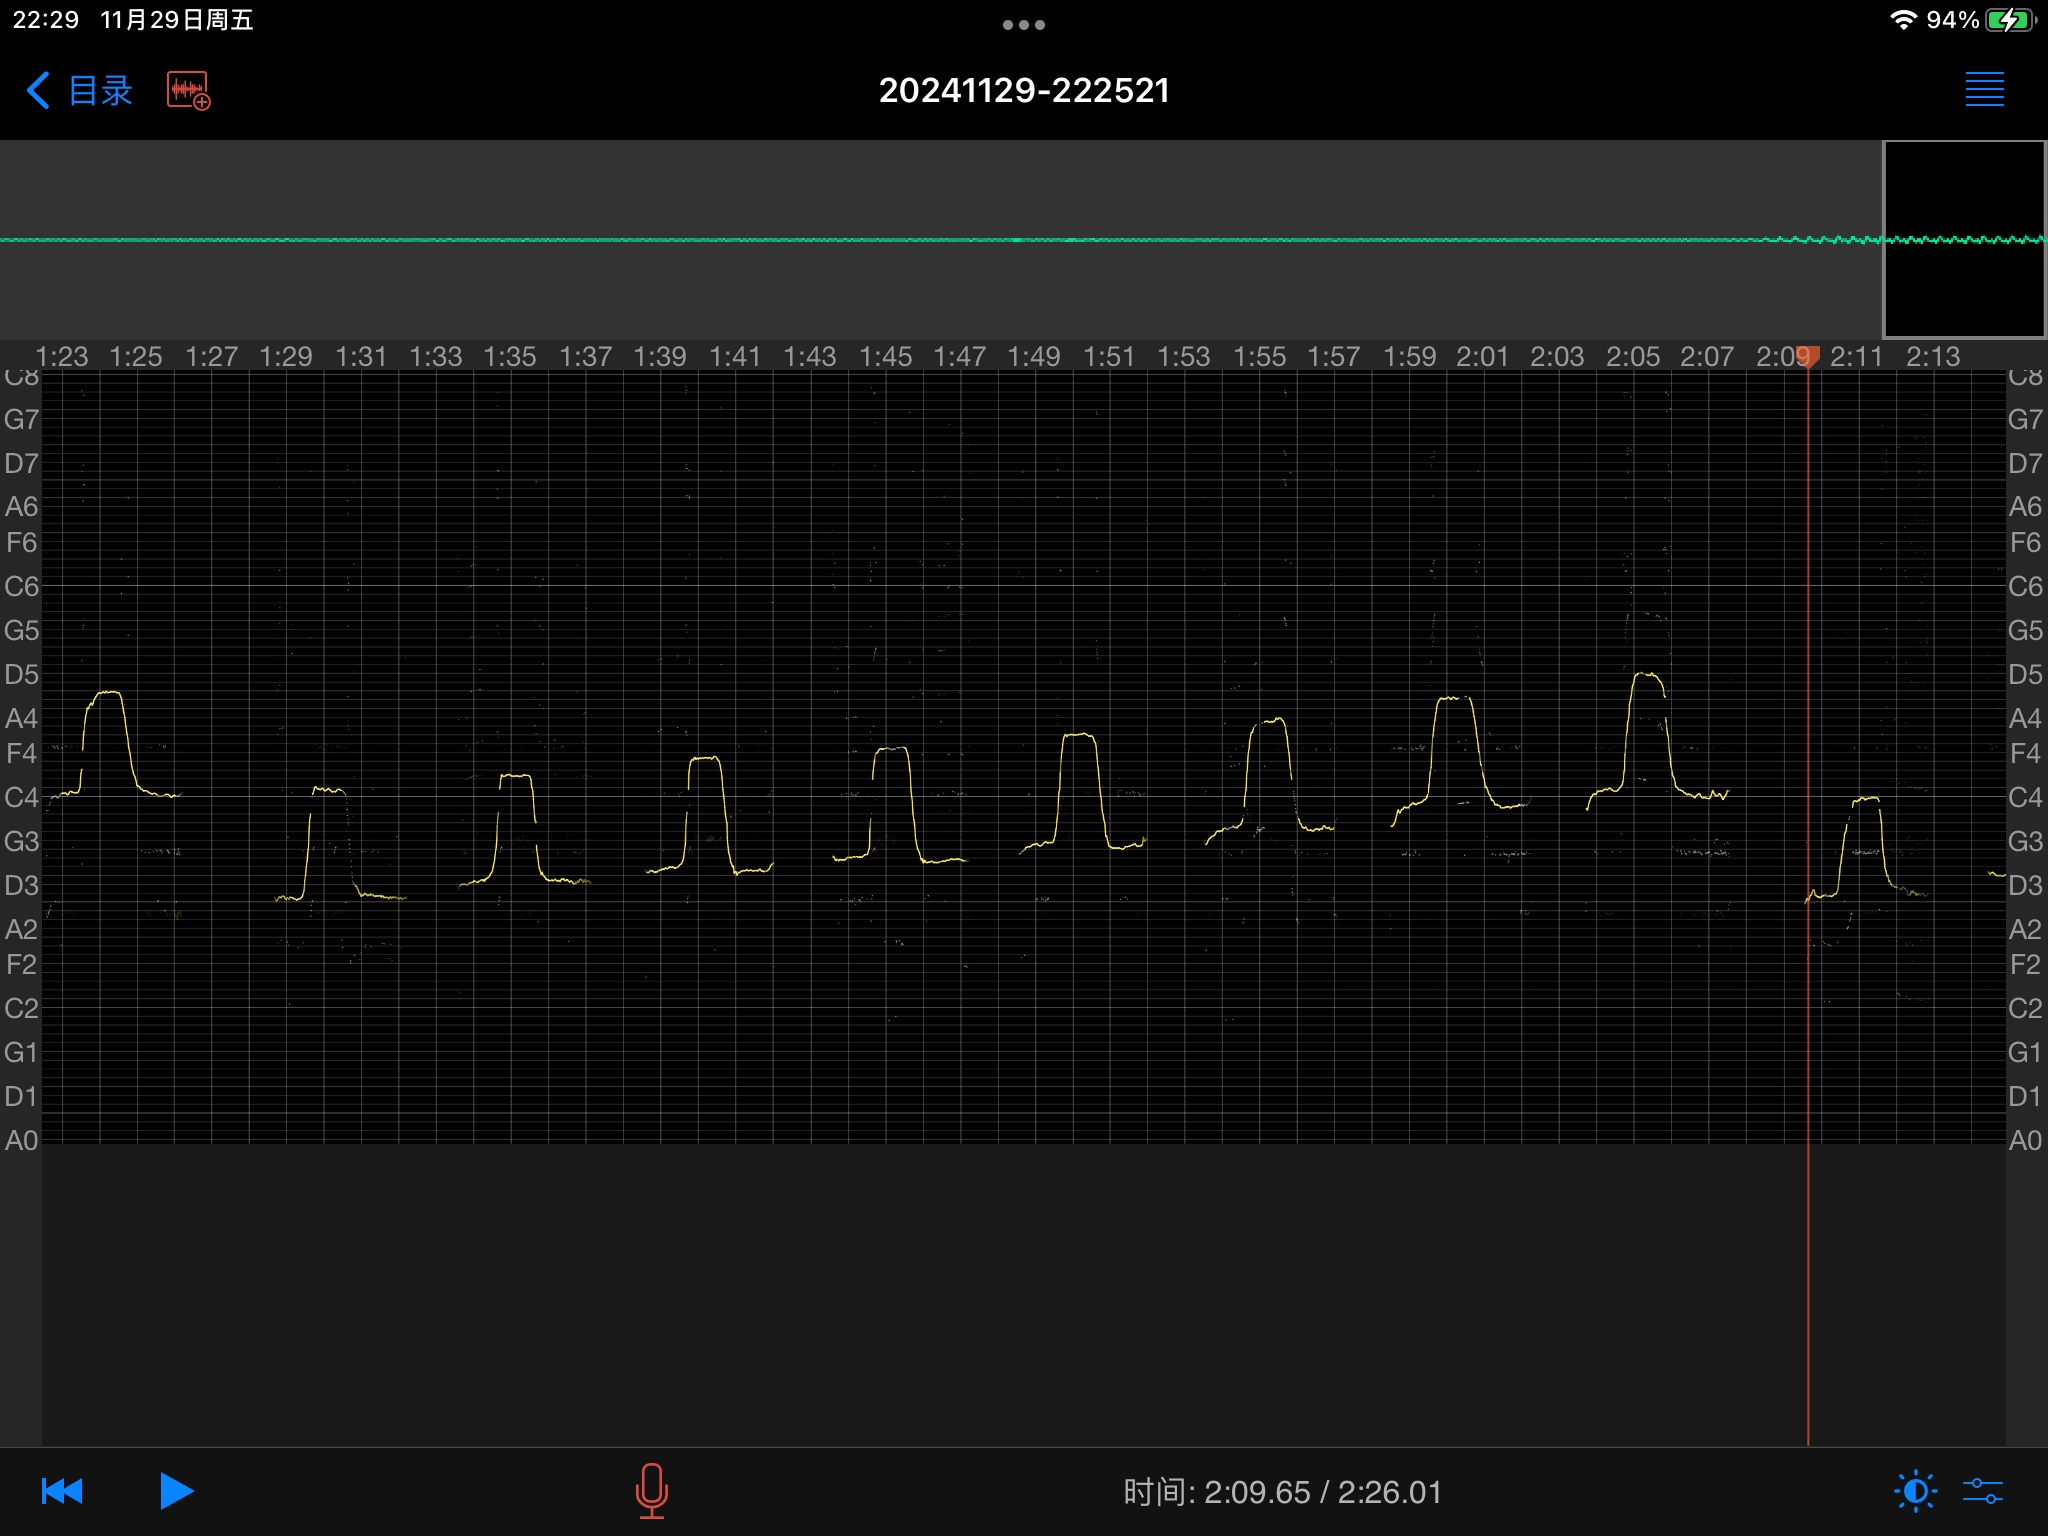Click the right D5 pitch label
Image resolution: width=2048 pixels, height=1536 pixels.
(x=2025, y=675)
